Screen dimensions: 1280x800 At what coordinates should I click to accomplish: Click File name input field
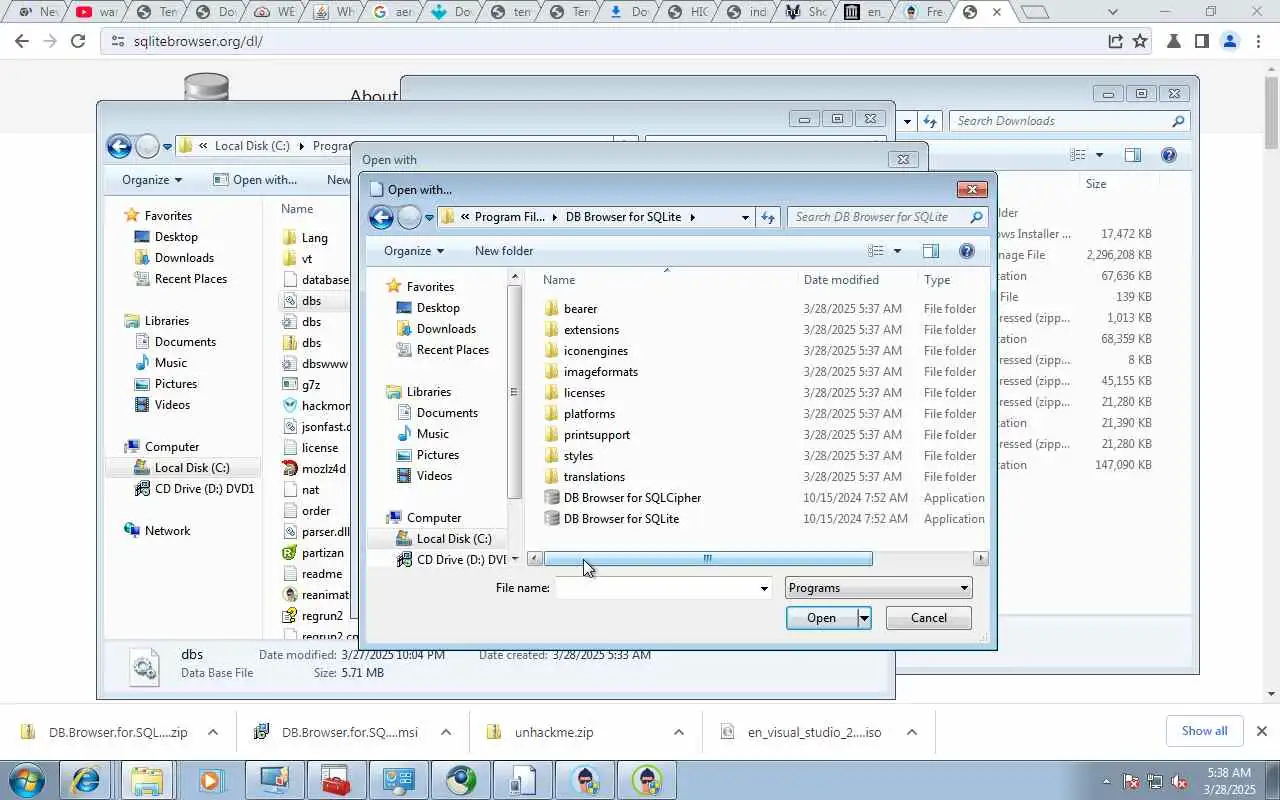tap(657, 588)
